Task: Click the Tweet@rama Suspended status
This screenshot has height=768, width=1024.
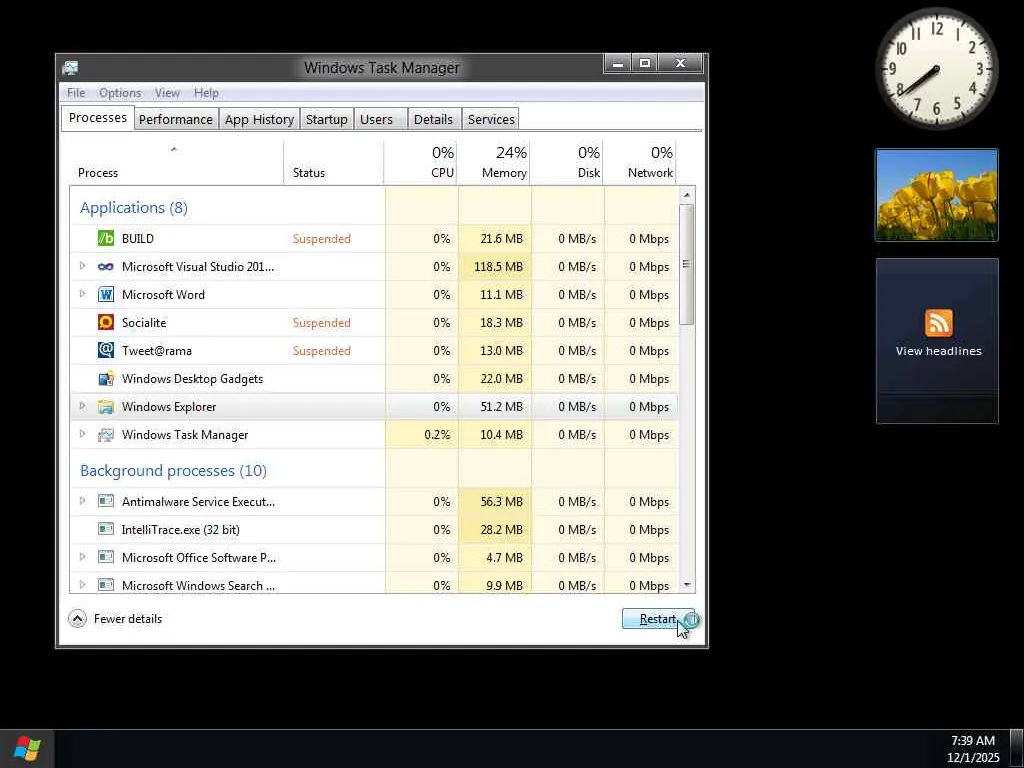Action: [x=321, y=351]
